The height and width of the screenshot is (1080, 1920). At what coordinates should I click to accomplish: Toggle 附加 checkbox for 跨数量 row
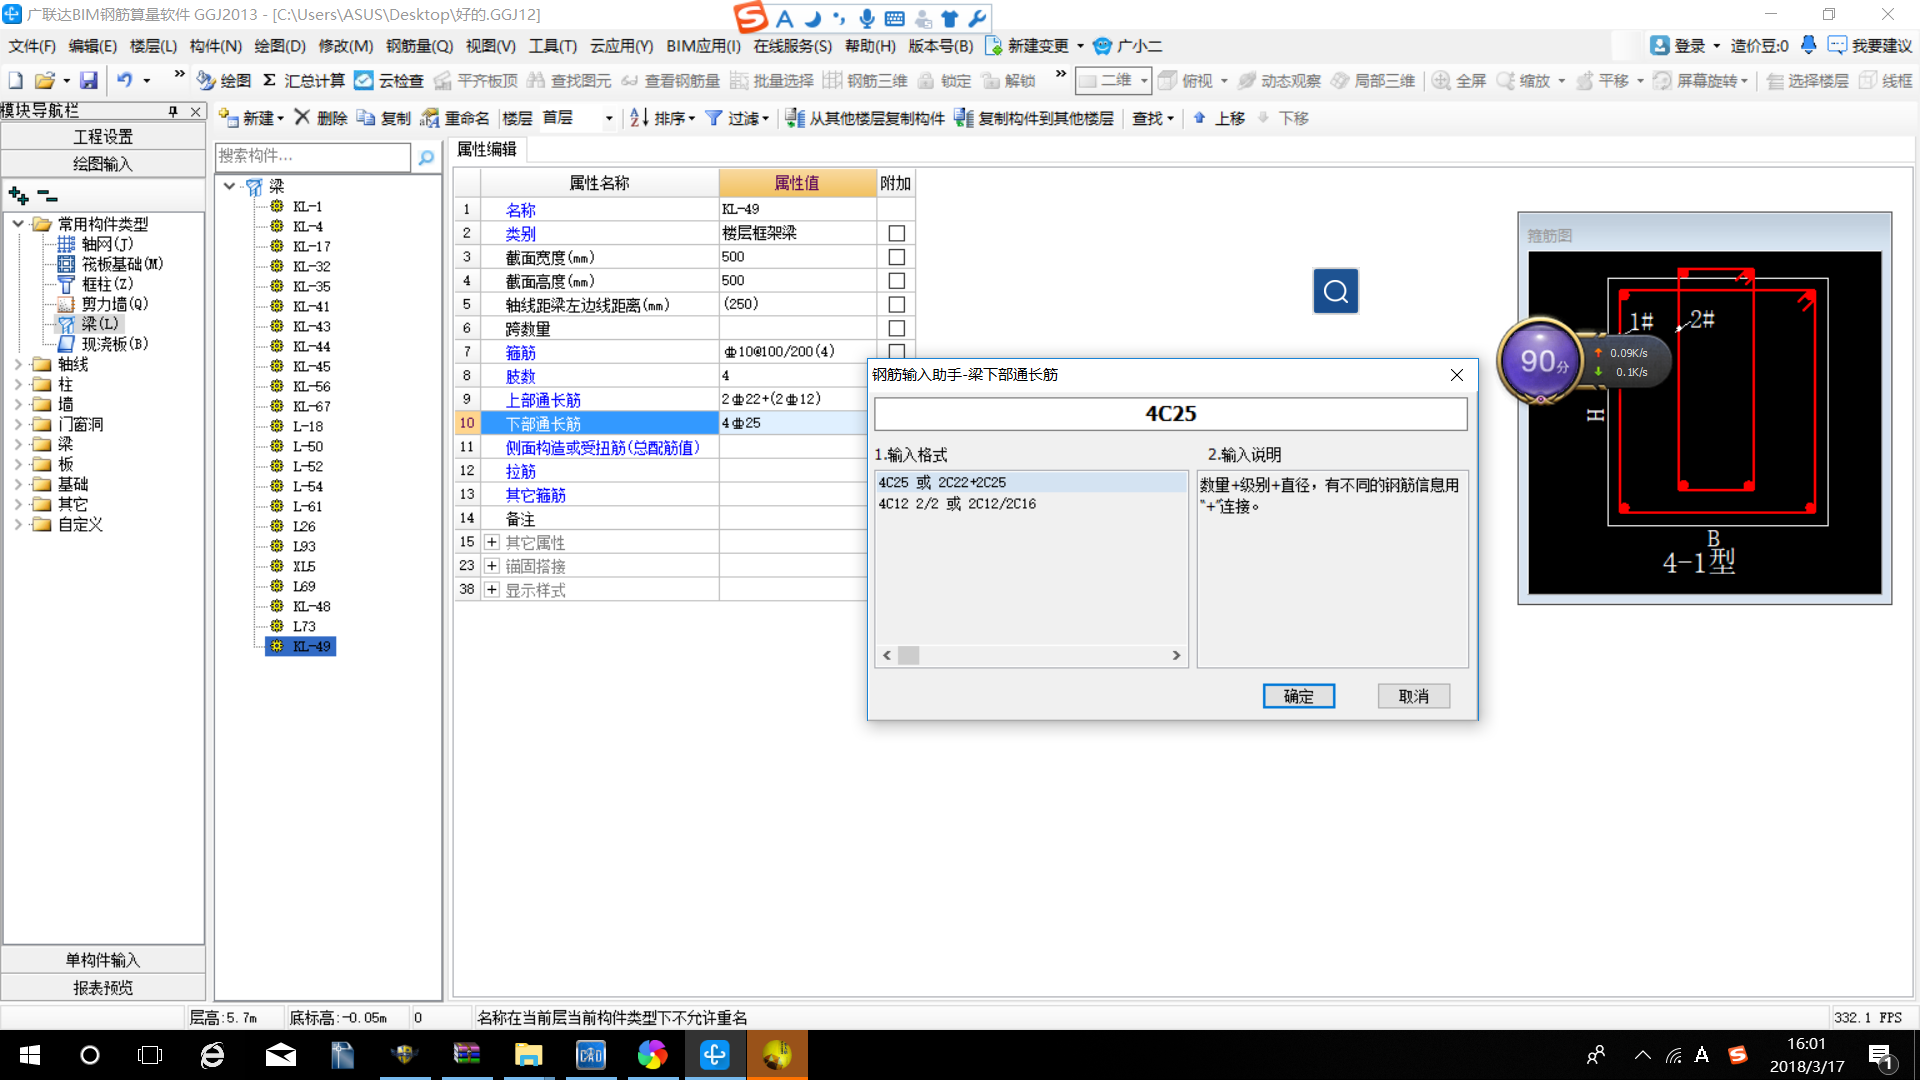[x=896, y=328]
